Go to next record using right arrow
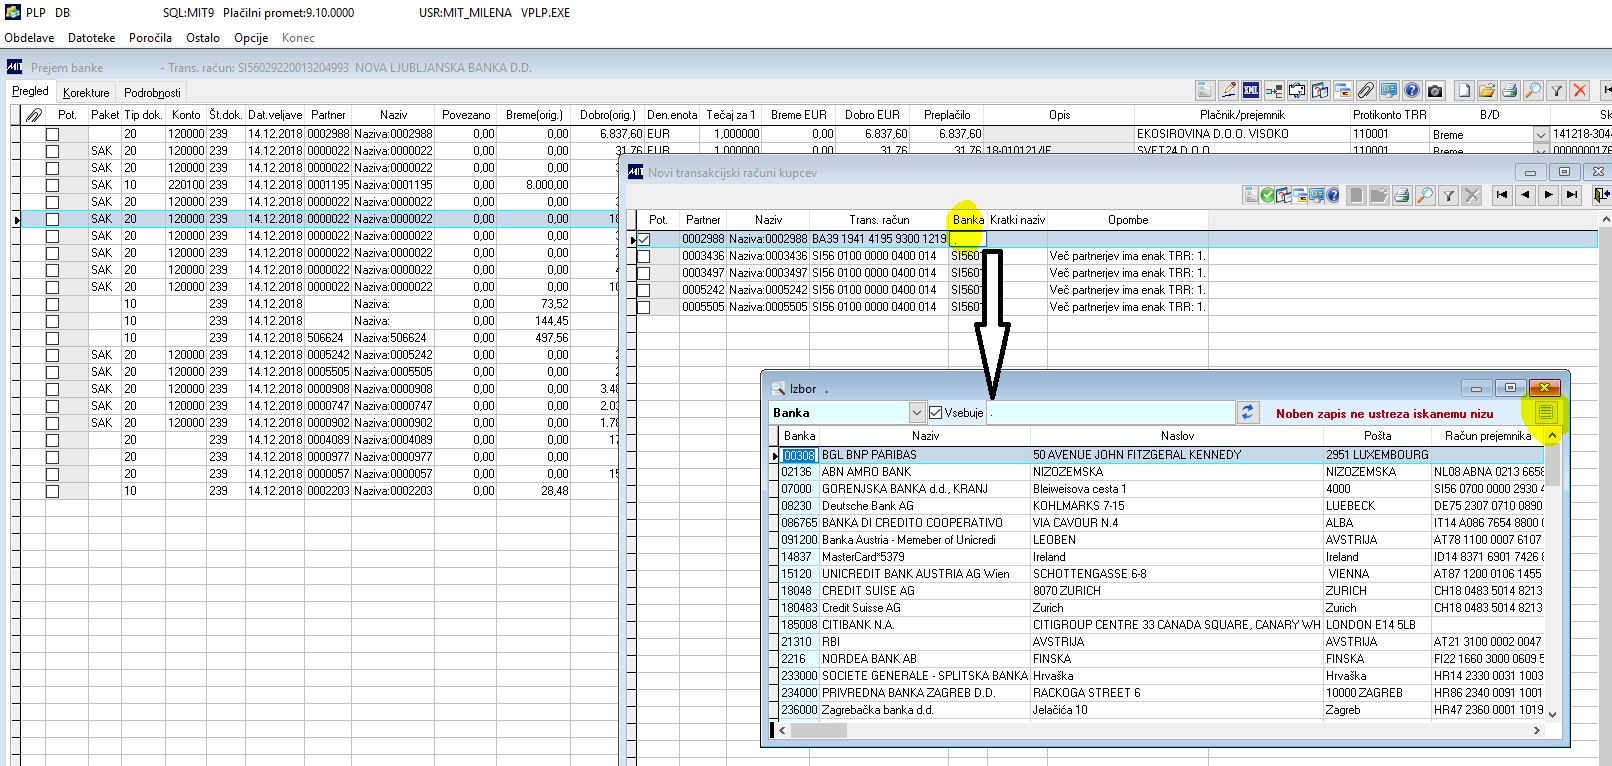Screen dimensions: 1612x766 click(x=1548, y=195)
